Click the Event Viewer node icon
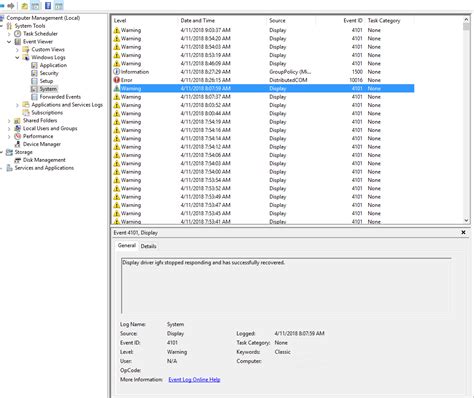Screen dimensions: 474x398 (18, 42)
